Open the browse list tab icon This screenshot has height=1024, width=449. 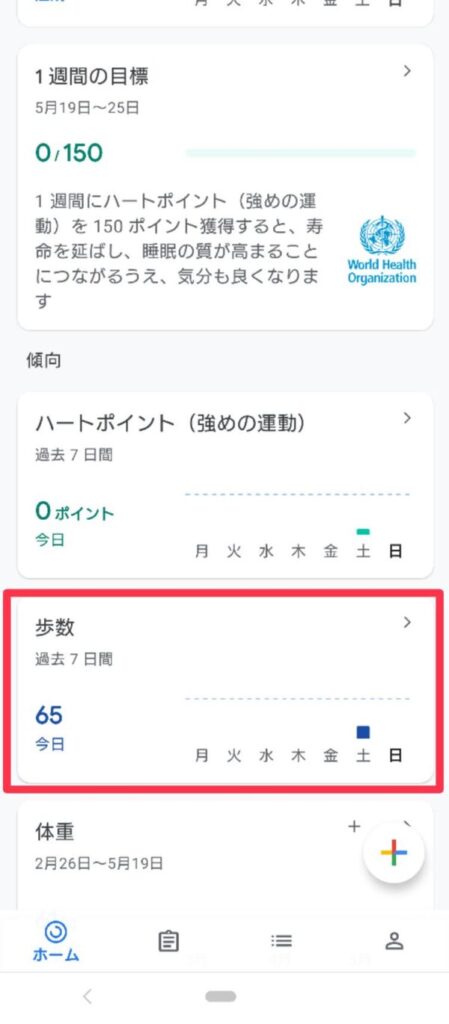281,941
